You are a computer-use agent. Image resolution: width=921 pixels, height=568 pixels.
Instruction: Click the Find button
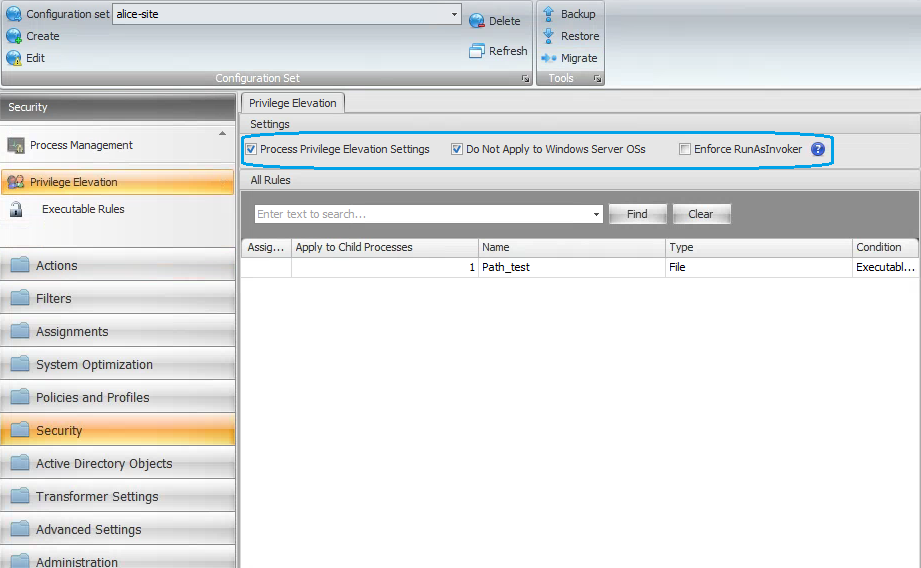pos(637,214)
